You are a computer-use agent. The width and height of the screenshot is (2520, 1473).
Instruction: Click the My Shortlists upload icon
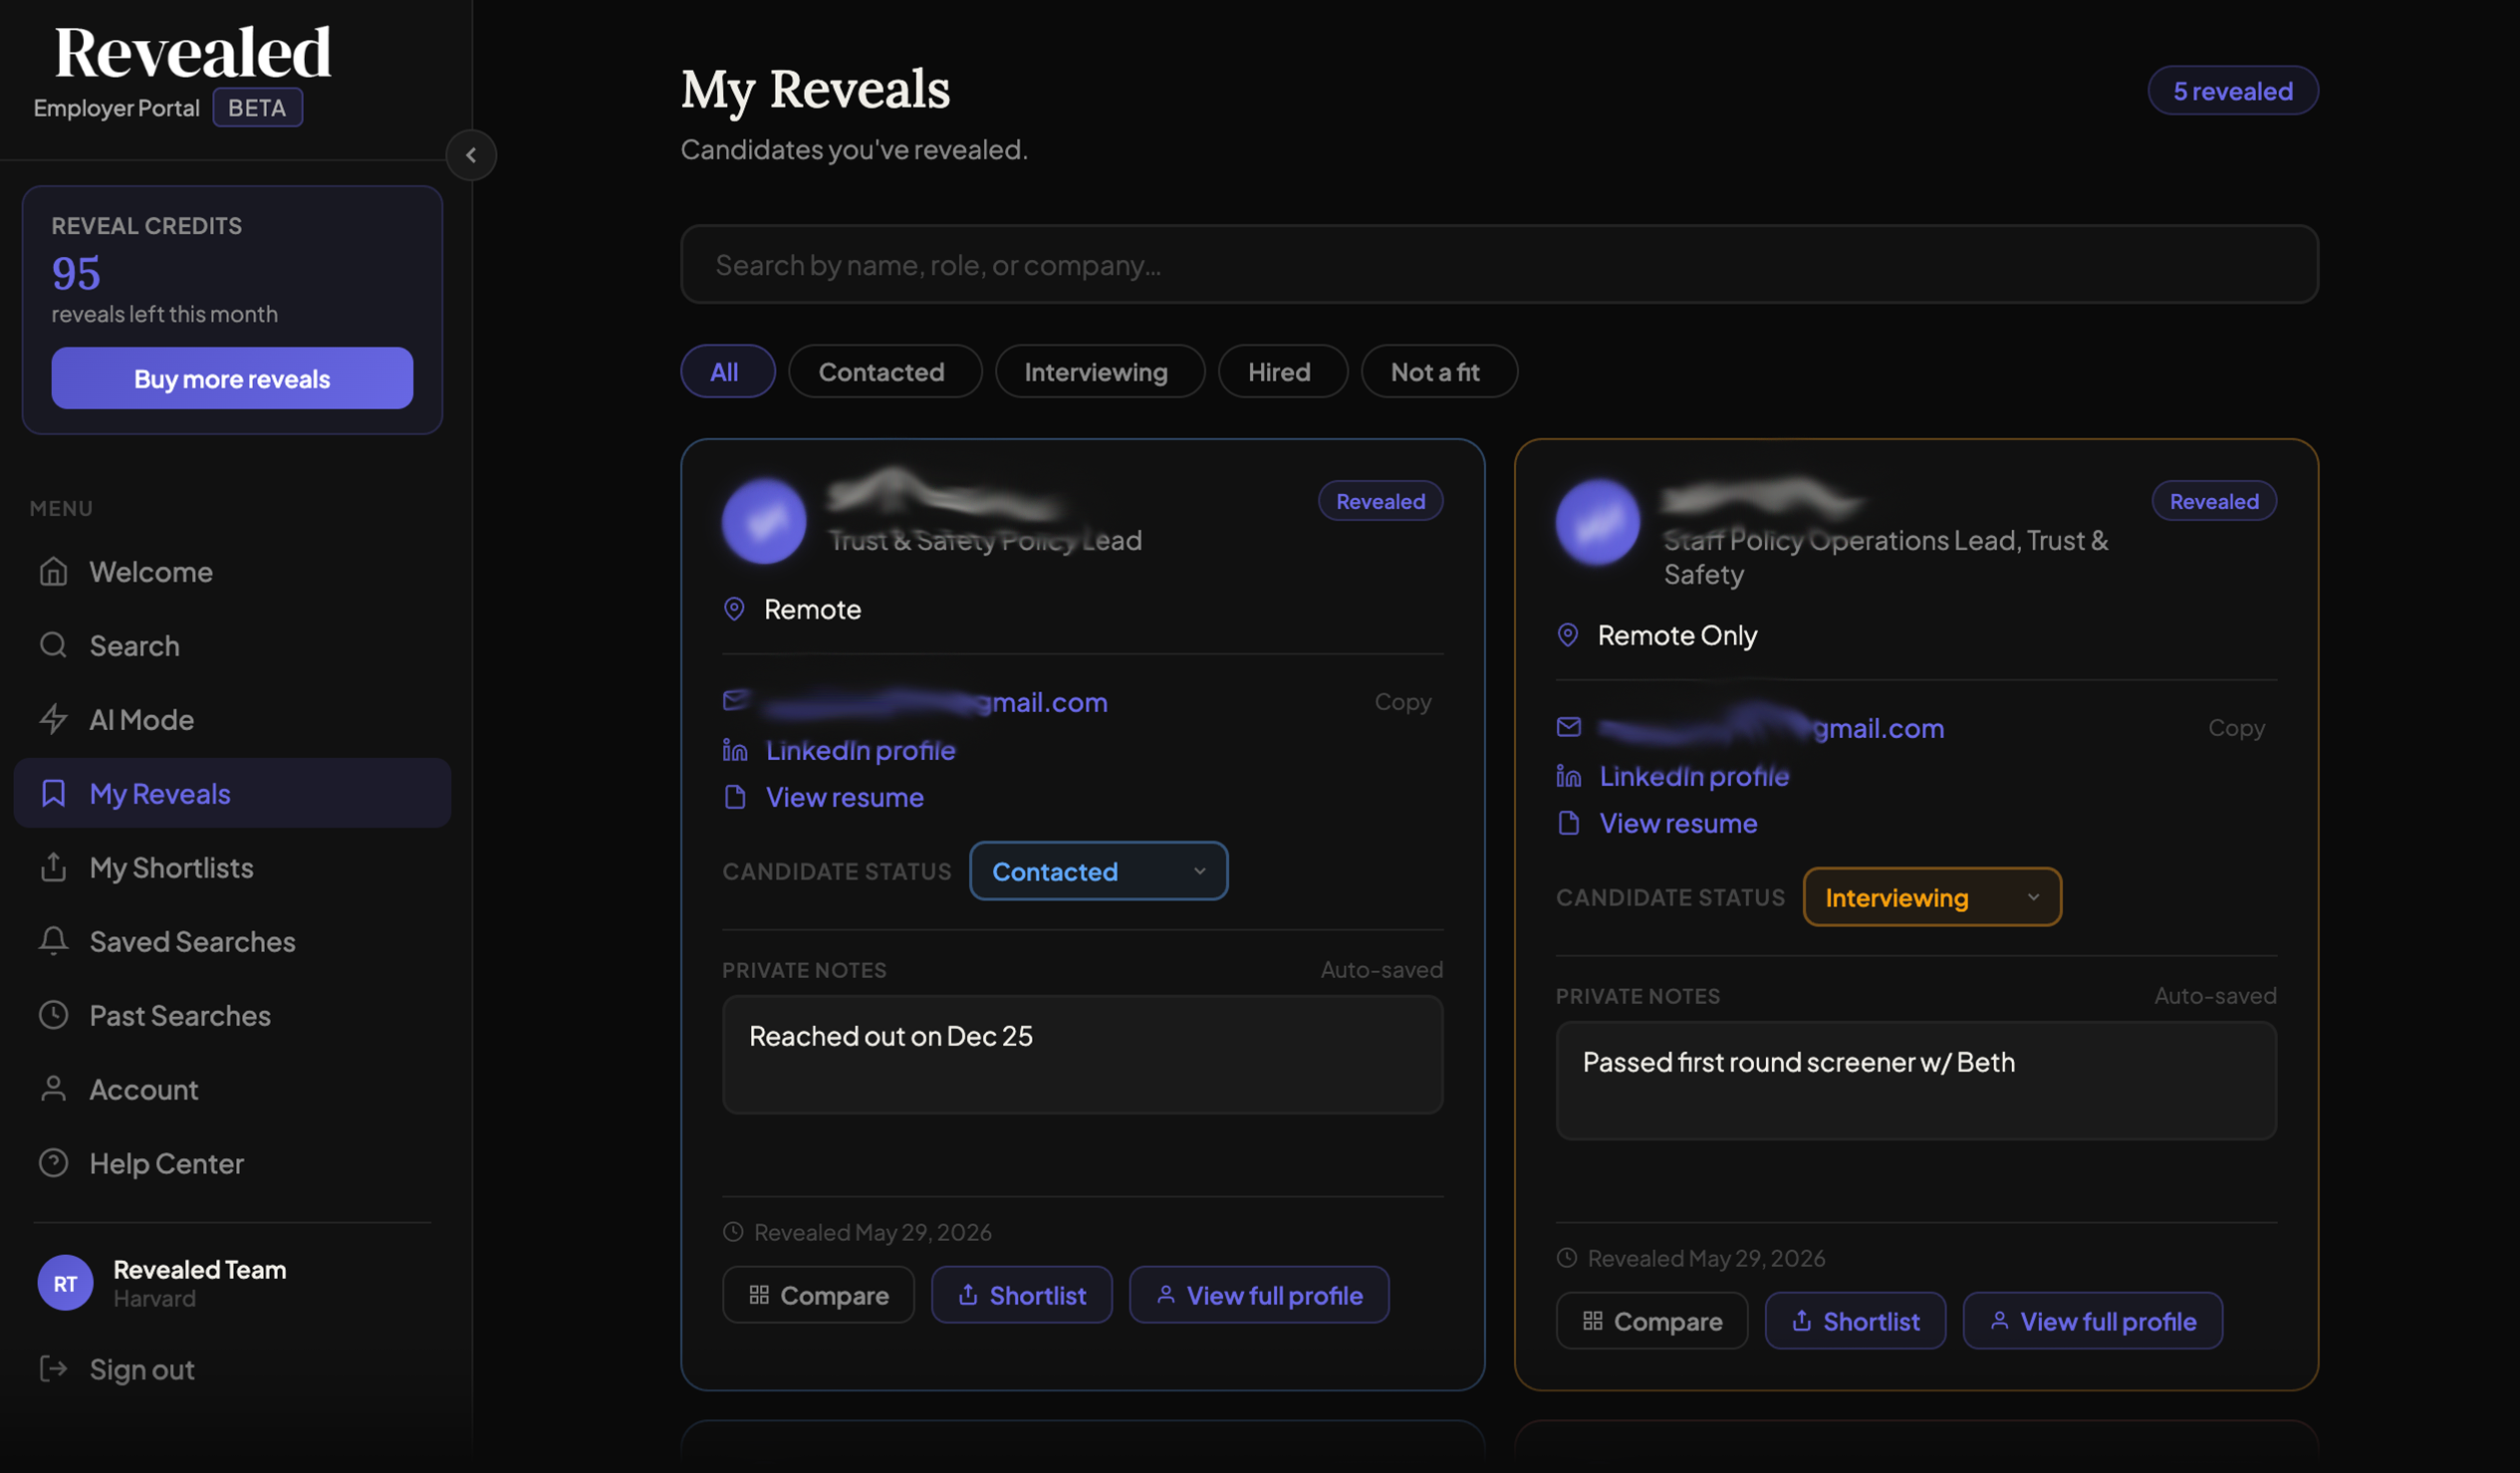pyautogui.click(x=53, y=867)
